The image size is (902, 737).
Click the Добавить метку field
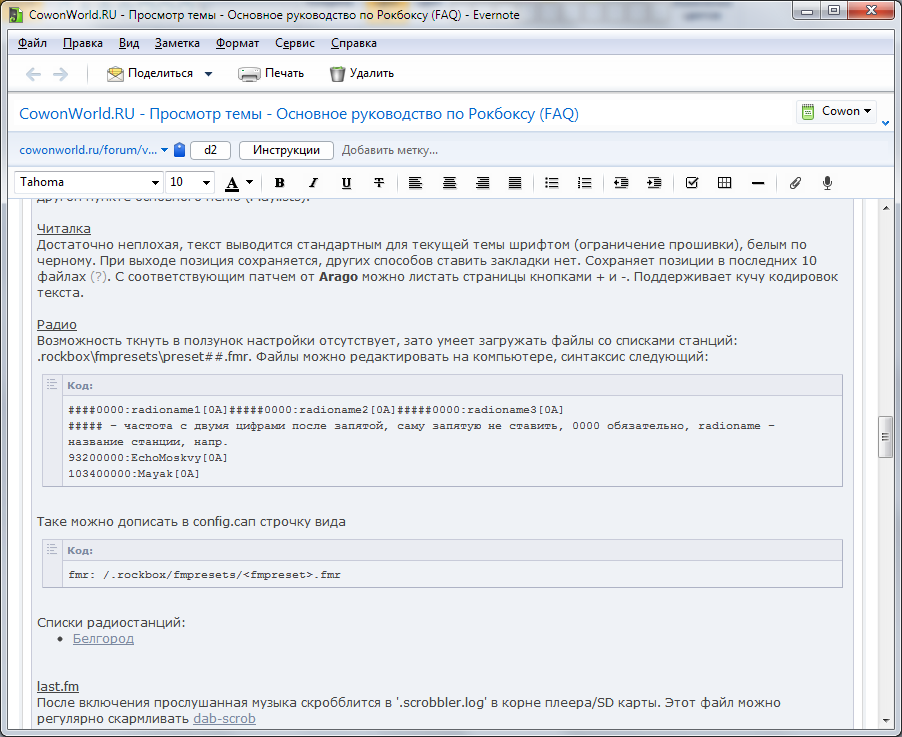pos(389,150)
